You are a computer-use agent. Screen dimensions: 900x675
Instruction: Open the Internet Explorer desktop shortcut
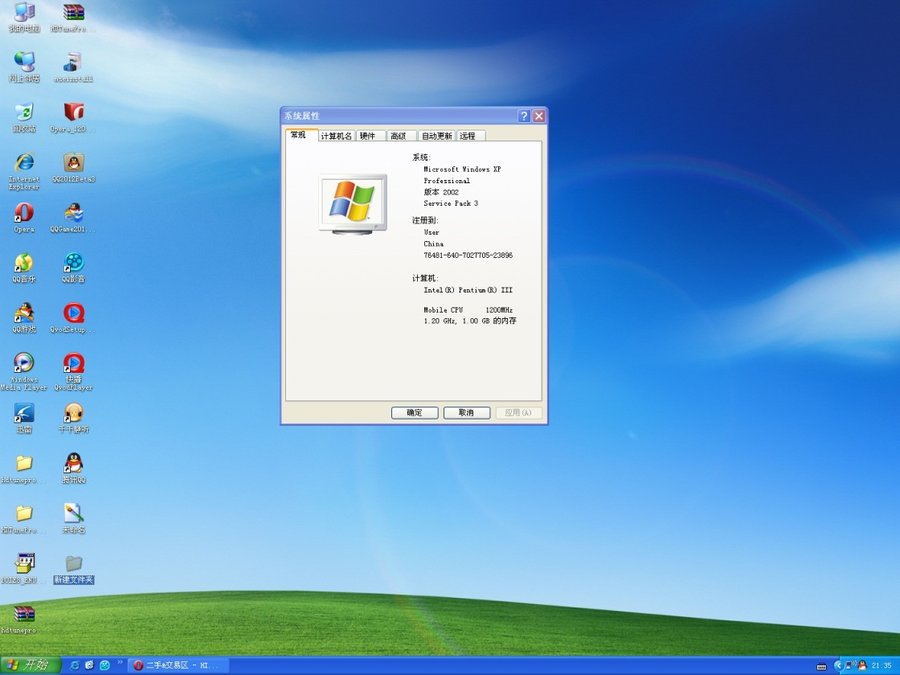coord(24,163)
